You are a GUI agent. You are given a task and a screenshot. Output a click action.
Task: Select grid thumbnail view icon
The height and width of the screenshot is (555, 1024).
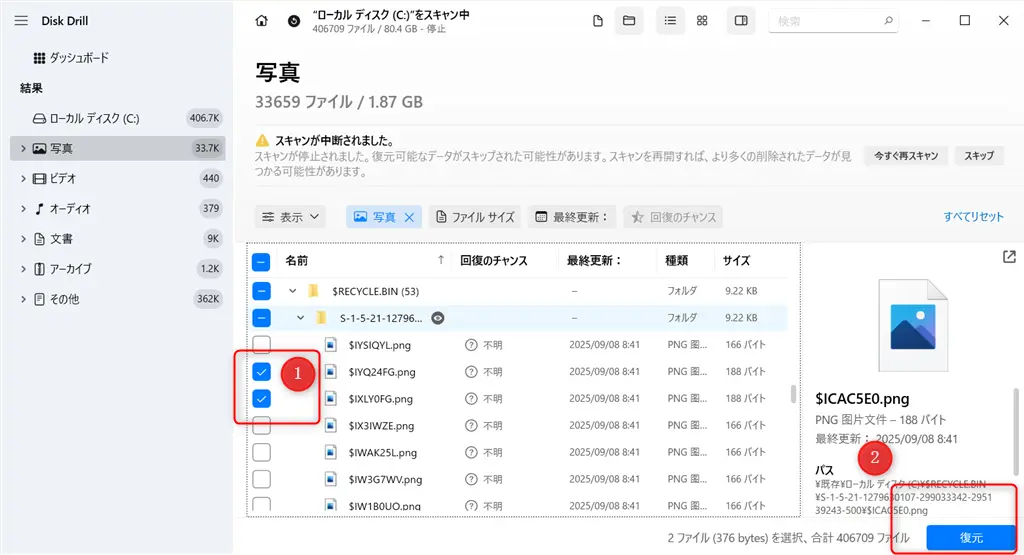702,21
